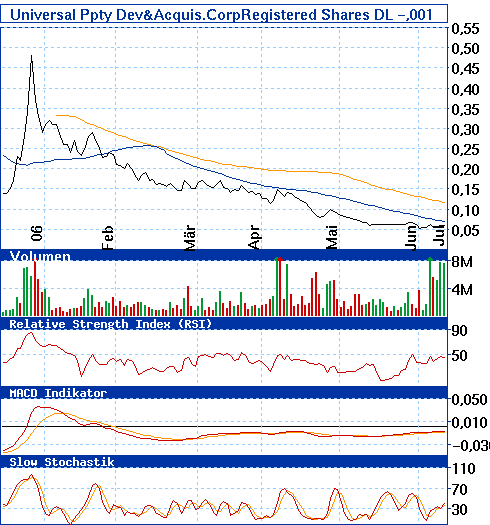
Task: Click the MACD axis label 0,010
Action: click(x=469, y=423)
